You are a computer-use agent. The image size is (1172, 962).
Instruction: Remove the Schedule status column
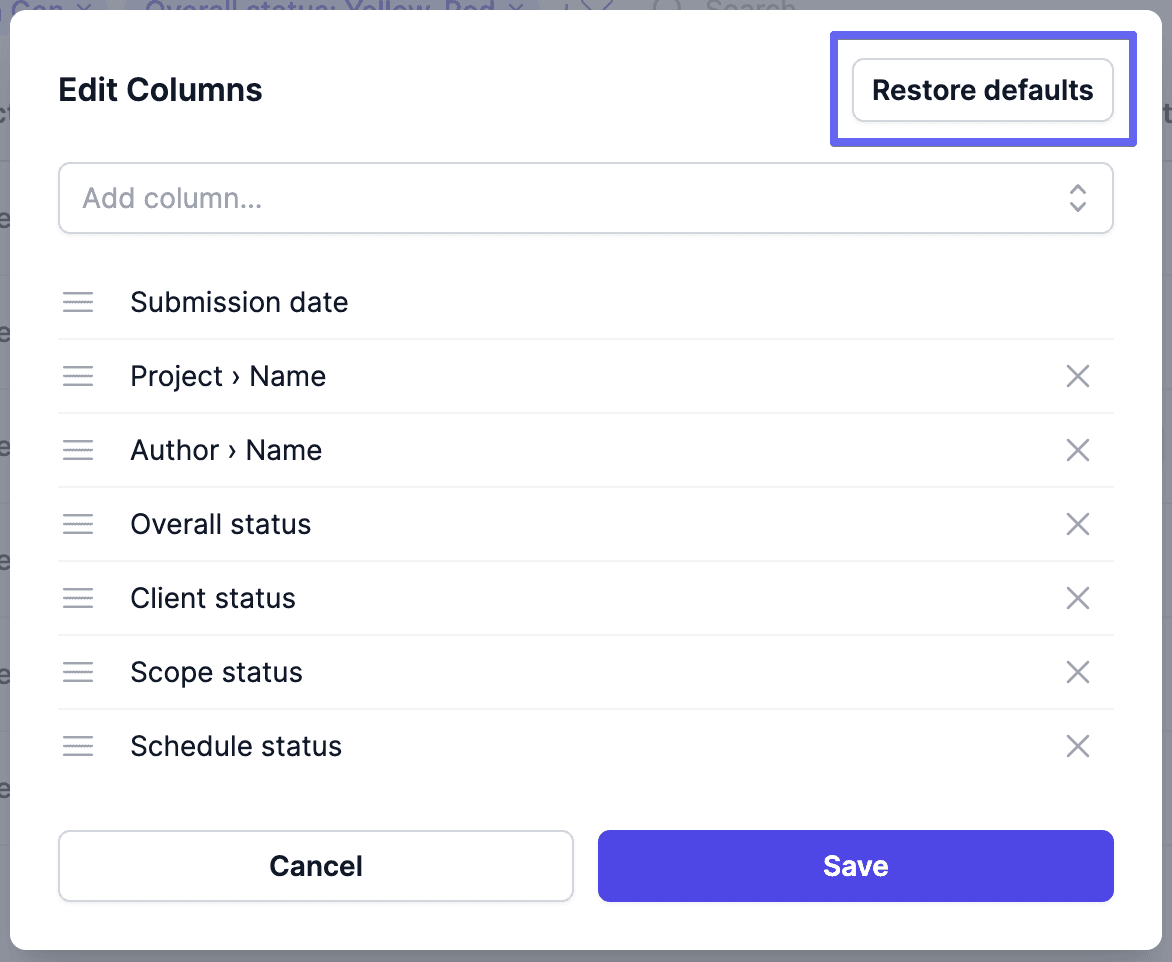pyautogui.click(x=1078, y=746)
